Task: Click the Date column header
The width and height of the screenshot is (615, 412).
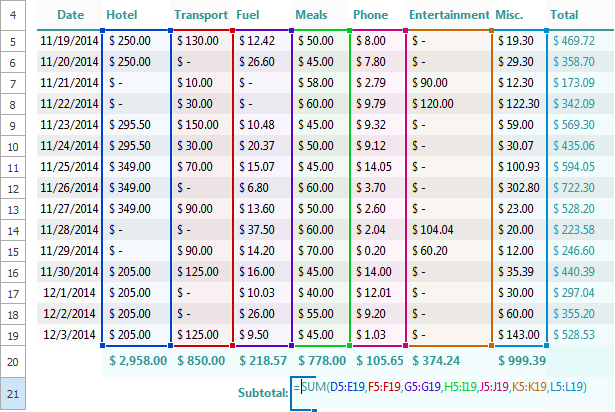Action: pyautogui.click(x=70, y=15)
